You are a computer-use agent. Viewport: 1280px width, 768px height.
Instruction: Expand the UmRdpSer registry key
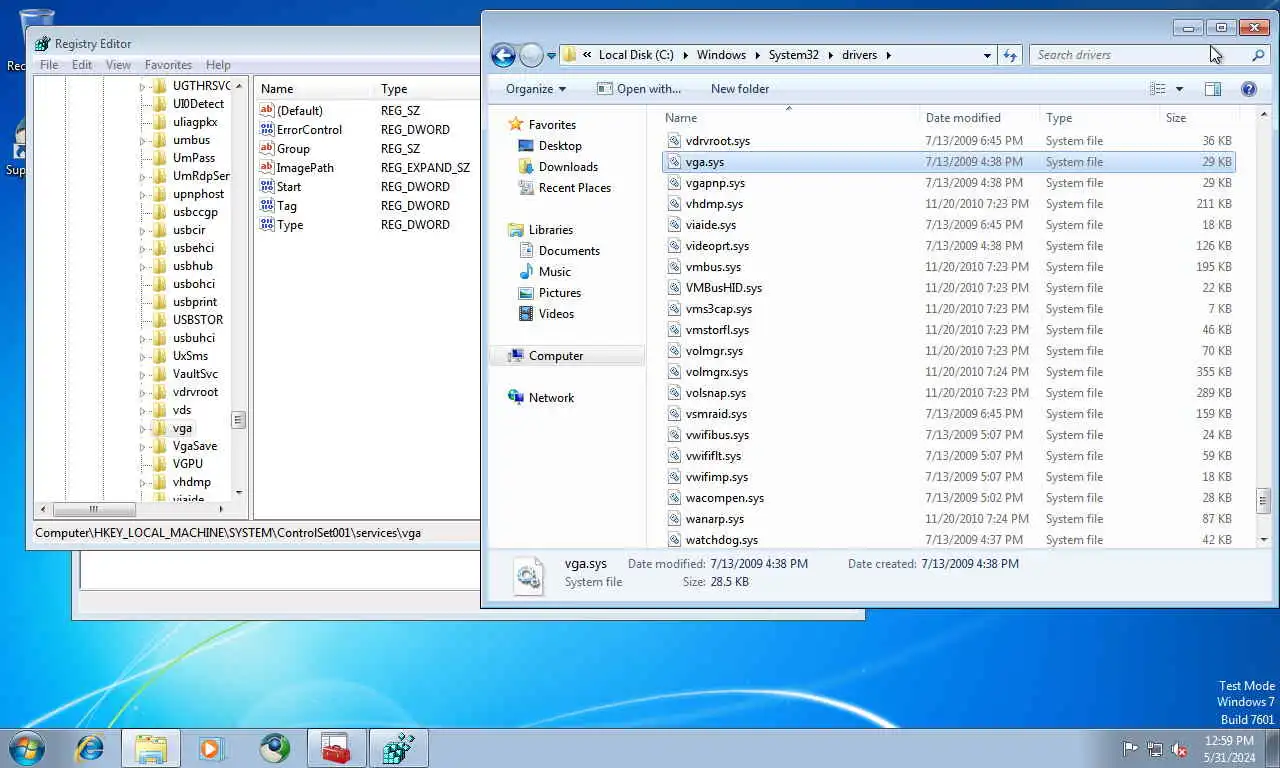142,176
